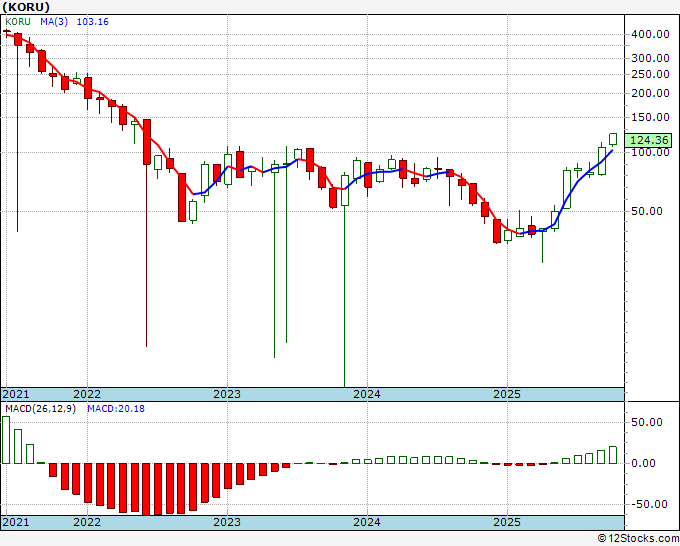Screen dimensions: 680x546
Task: Click the latest green candlestick near 124
Action: 613,139
